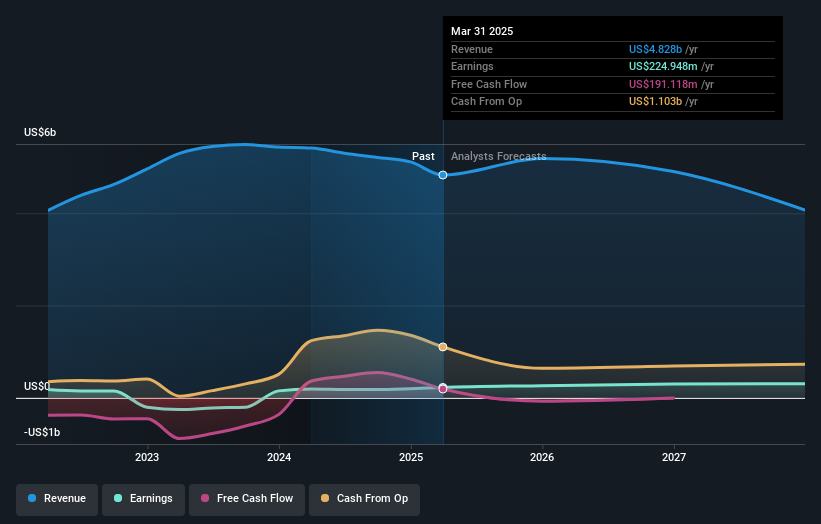Toggle the Cash From Op legend series
This screenshot has width=821, height=524.
[364, 499]
